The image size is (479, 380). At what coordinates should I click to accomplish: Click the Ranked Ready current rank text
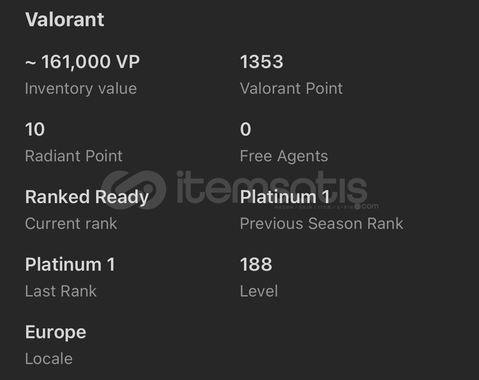(87, 197)
